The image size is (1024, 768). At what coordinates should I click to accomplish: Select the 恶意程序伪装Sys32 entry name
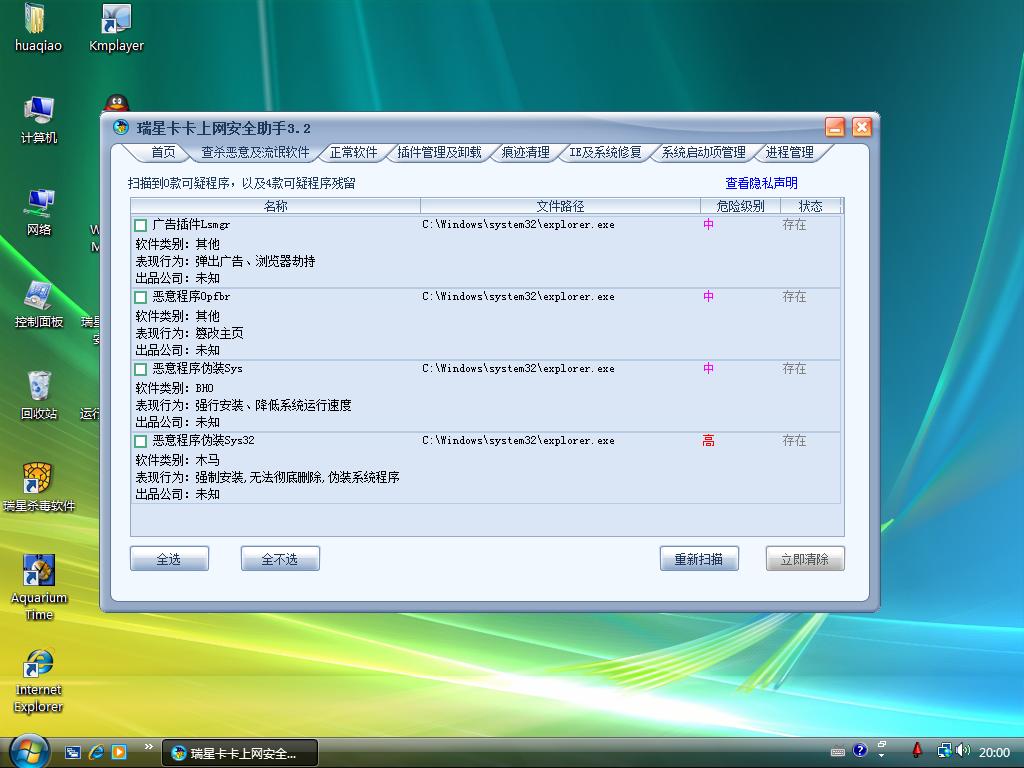tap(203, 441)
